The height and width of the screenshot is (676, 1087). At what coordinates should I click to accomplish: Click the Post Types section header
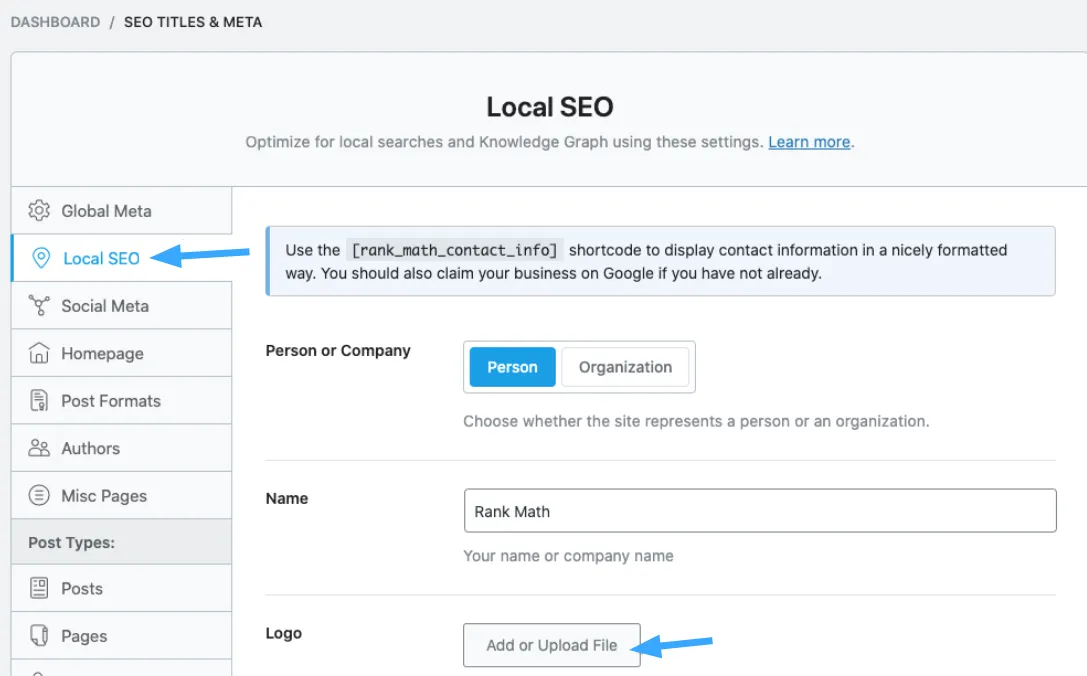point(121,542)
